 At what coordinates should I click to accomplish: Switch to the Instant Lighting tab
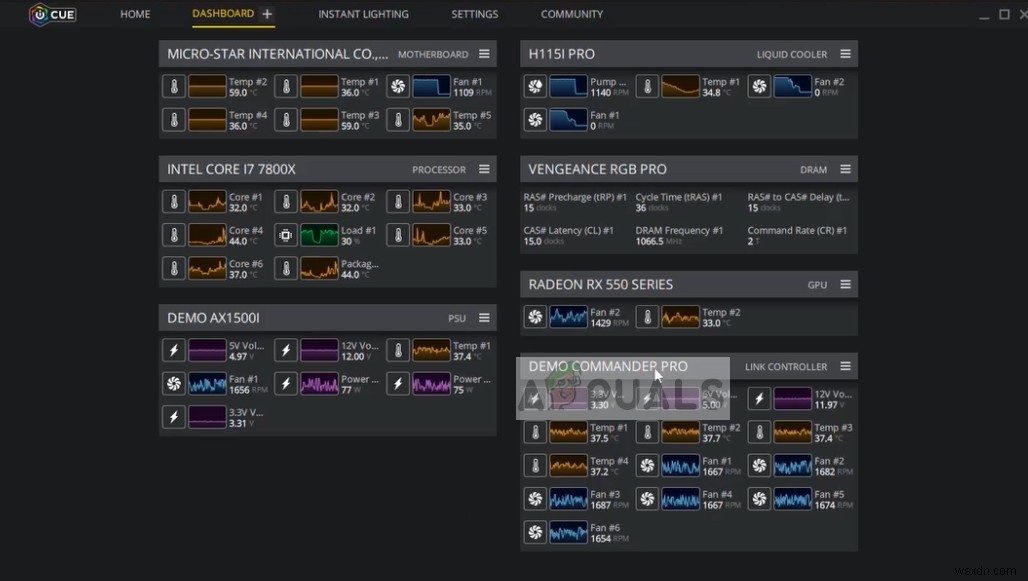(x=363, y=14)
